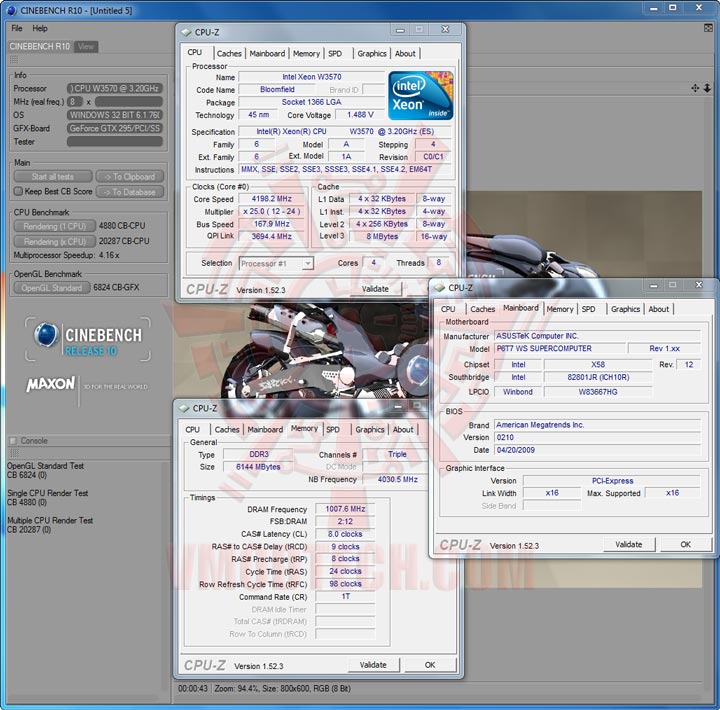Open the About tab in the Mainboard CPU-Z window
This screenshot has width=720, height=710.
[x=658, y=309]
